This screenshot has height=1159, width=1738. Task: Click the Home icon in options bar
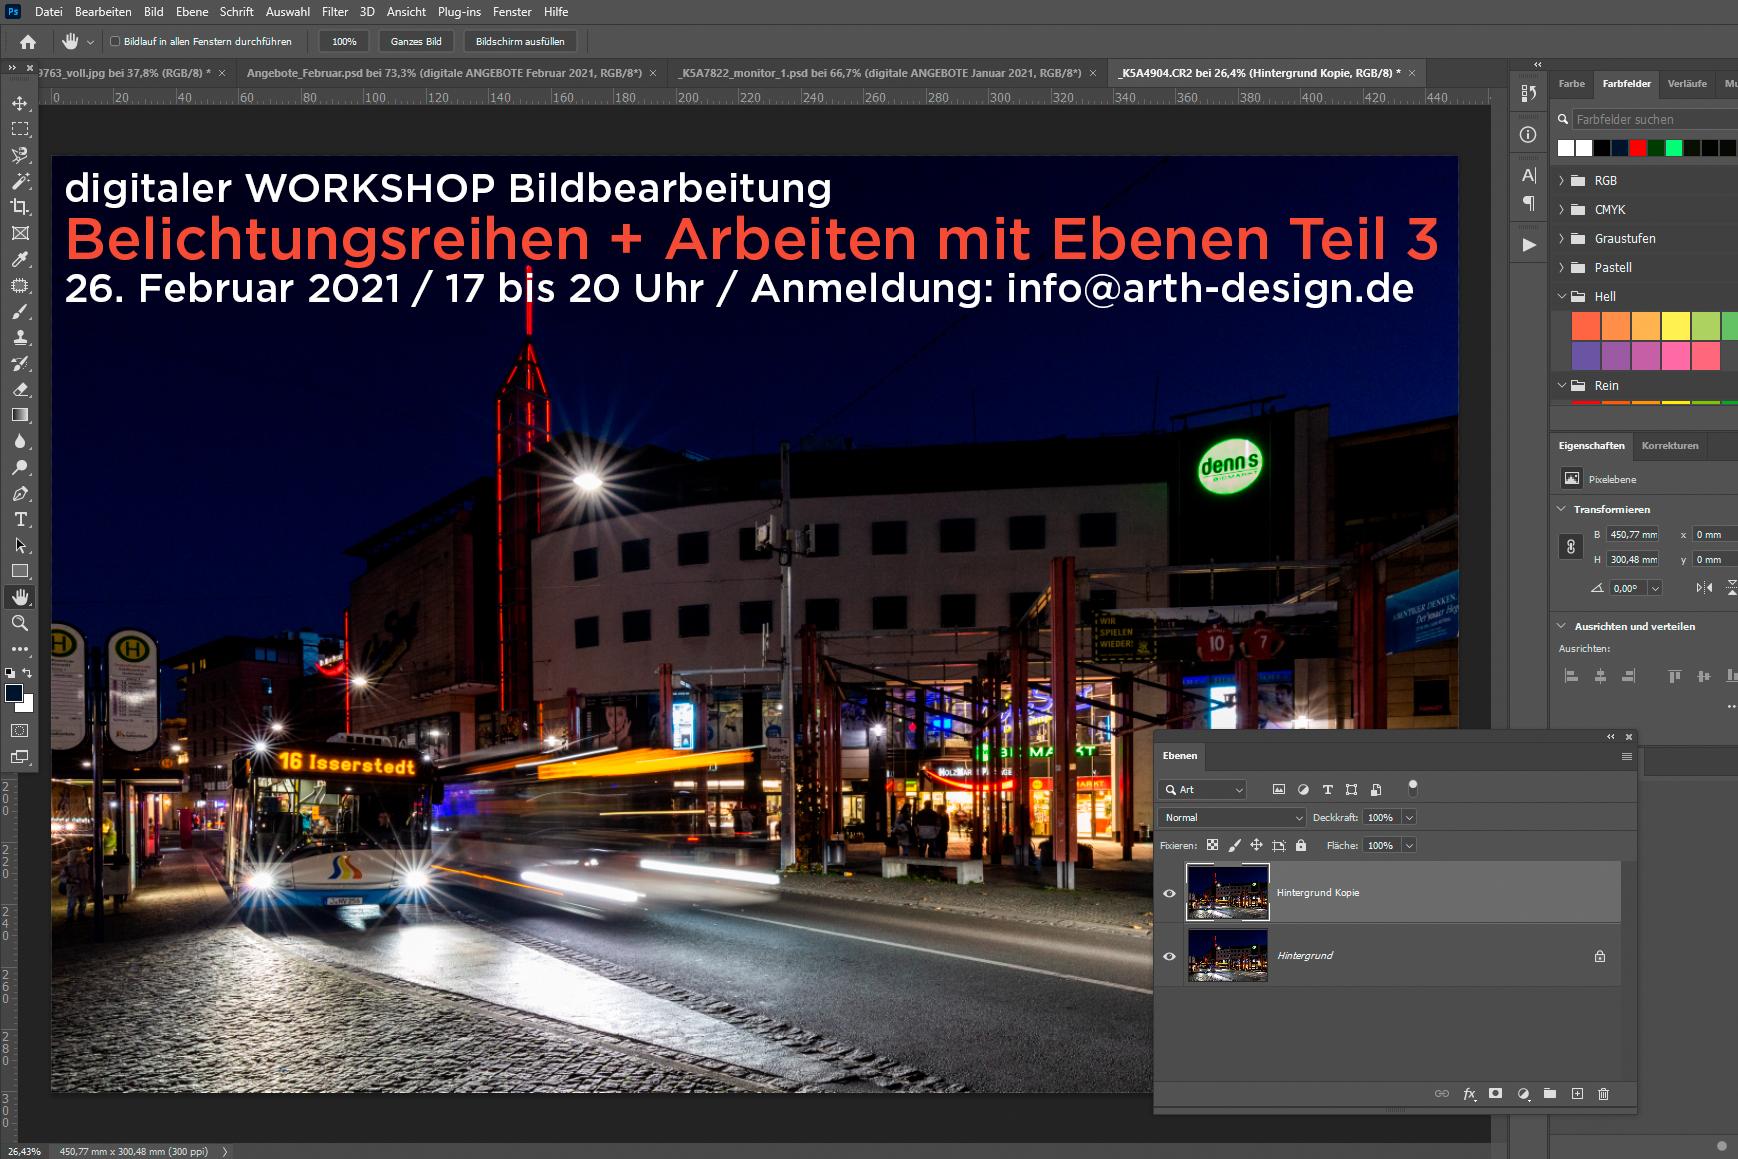click(x=28, y=42)
